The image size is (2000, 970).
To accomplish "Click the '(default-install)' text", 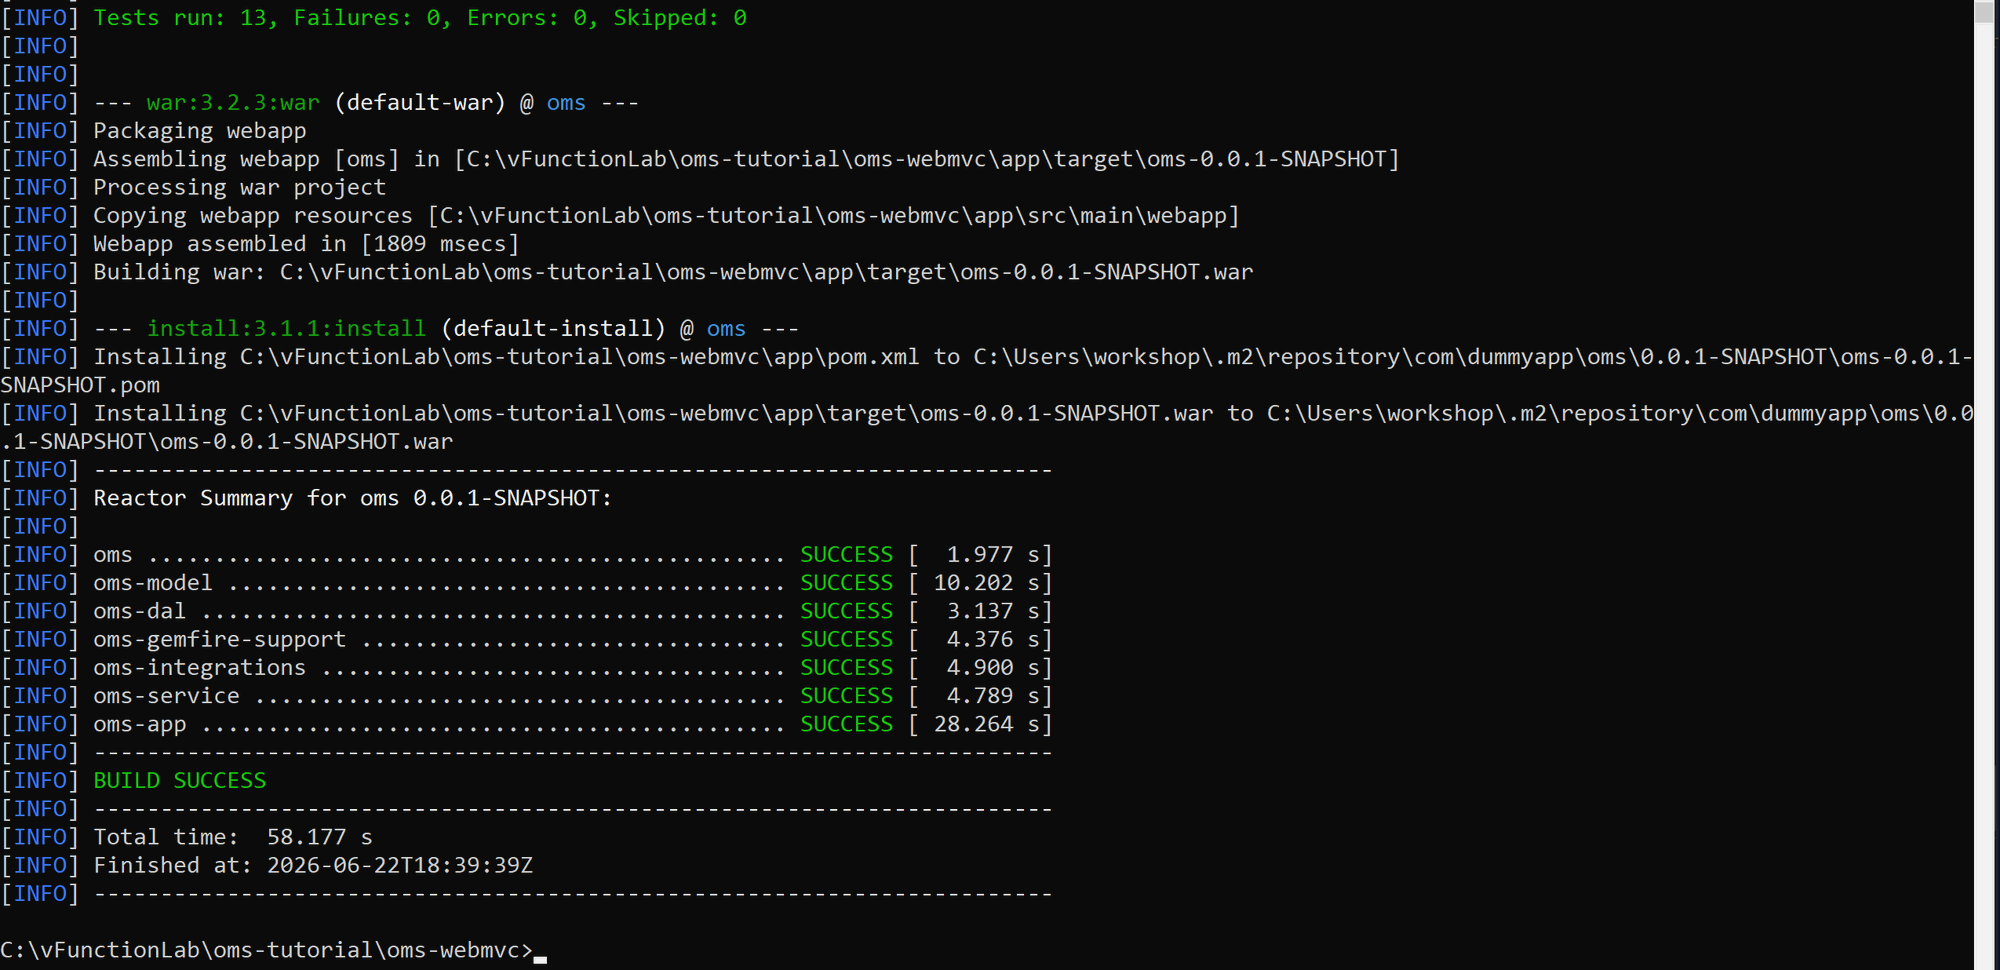I will 553,329.
